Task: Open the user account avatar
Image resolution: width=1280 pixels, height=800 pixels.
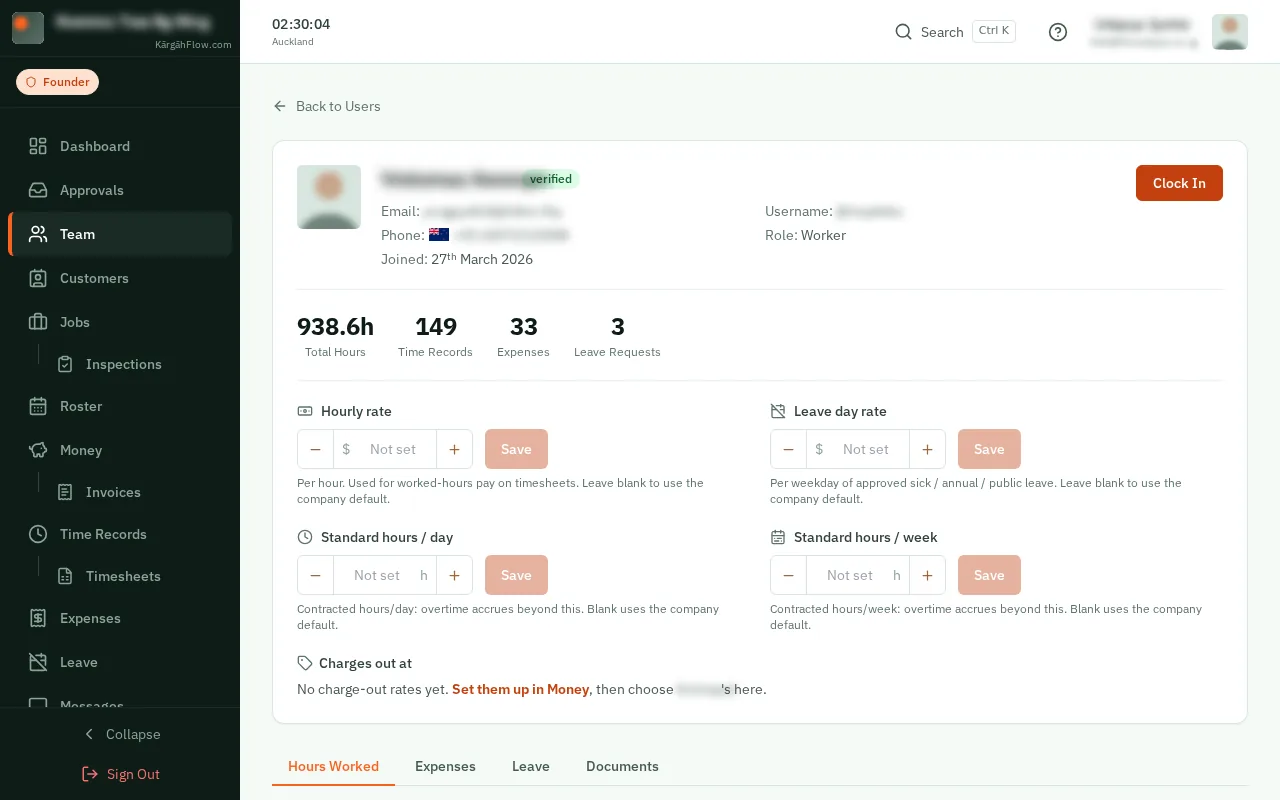Action: coord(1229,32)
